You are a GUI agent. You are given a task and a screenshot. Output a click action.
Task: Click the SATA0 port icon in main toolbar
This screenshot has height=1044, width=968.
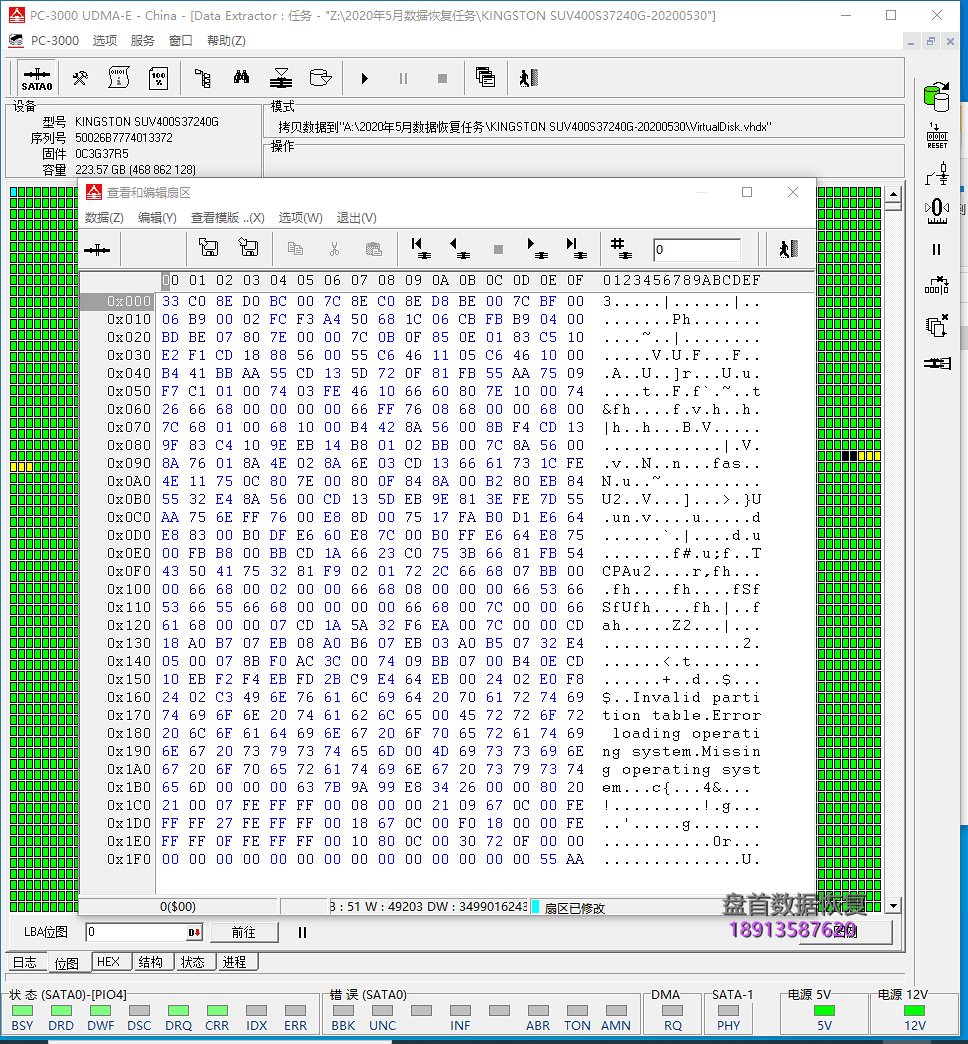tap(37, 79)
